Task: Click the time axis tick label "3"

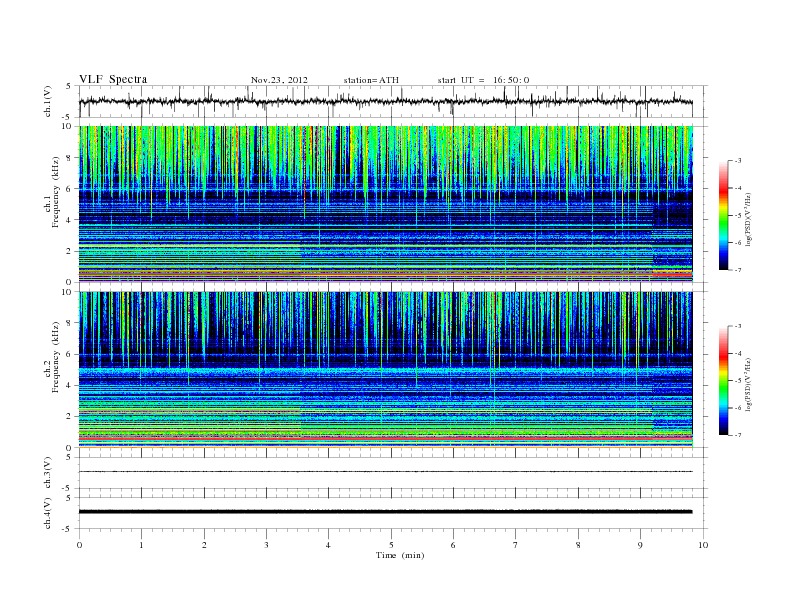Action: 266,545
